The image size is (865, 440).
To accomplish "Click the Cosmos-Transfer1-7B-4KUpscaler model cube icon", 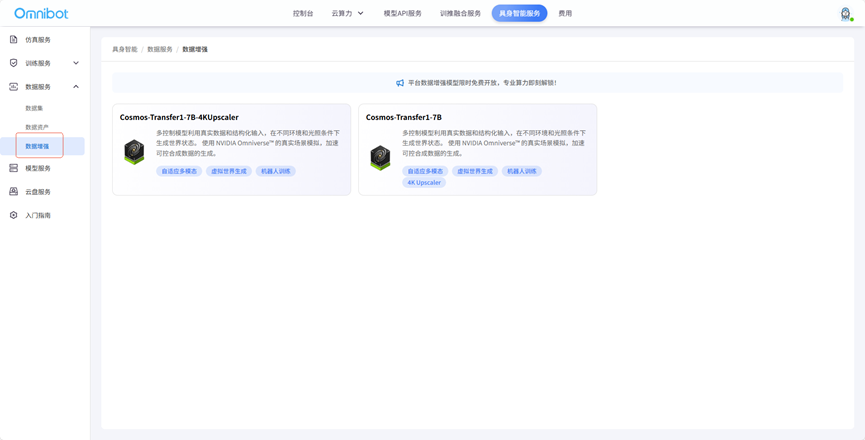I will point(134,152).
